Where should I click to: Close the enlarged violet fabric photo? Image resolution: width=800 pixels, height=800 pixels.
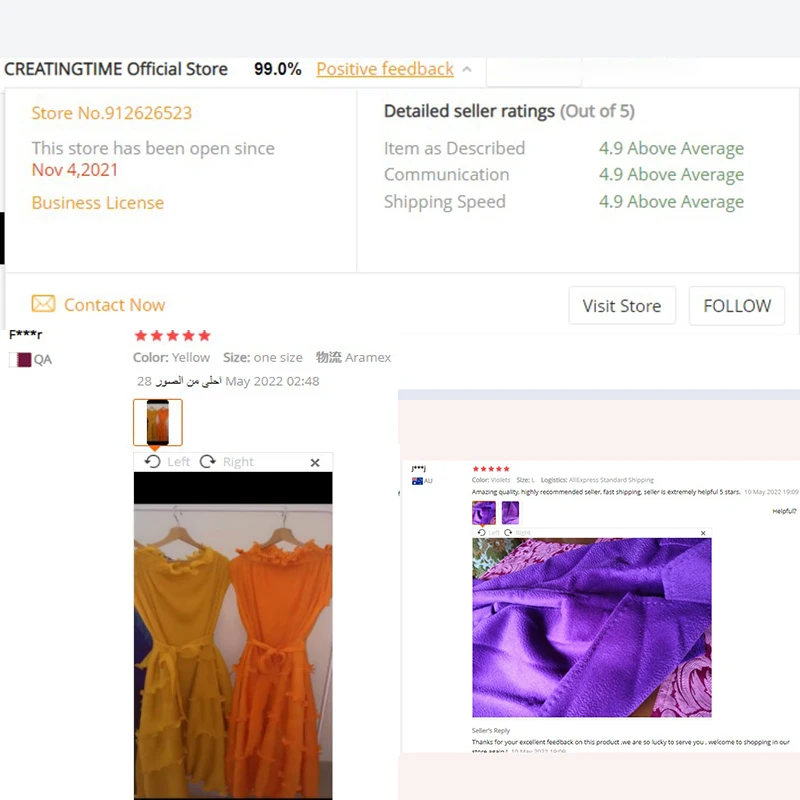click(703, 533)
